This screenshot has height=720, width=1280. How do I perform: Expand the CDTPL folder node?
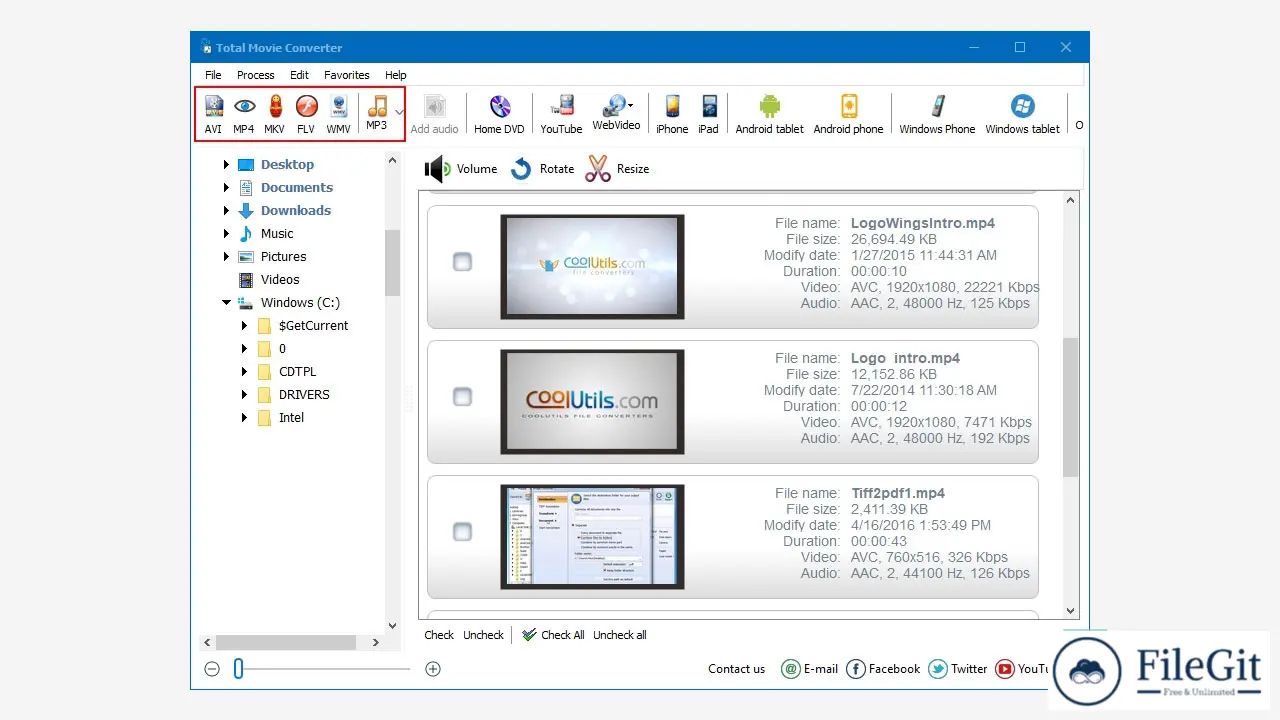tap(244, 371)
